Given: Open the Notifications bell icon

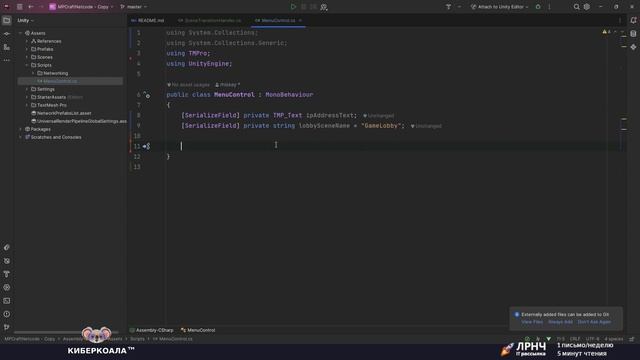Looking at the screenshot, I should point(633,20).
